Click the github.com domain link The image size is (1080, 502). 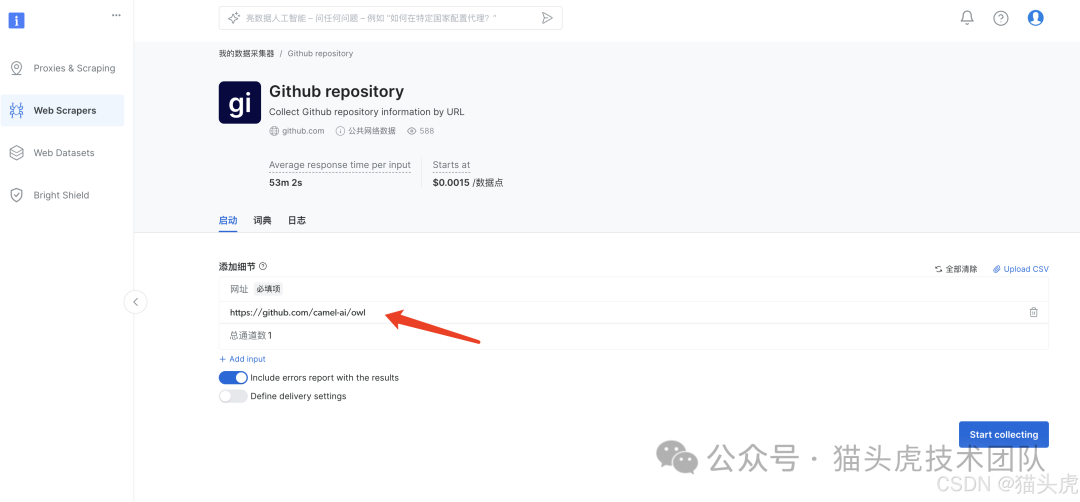[303, 131]
